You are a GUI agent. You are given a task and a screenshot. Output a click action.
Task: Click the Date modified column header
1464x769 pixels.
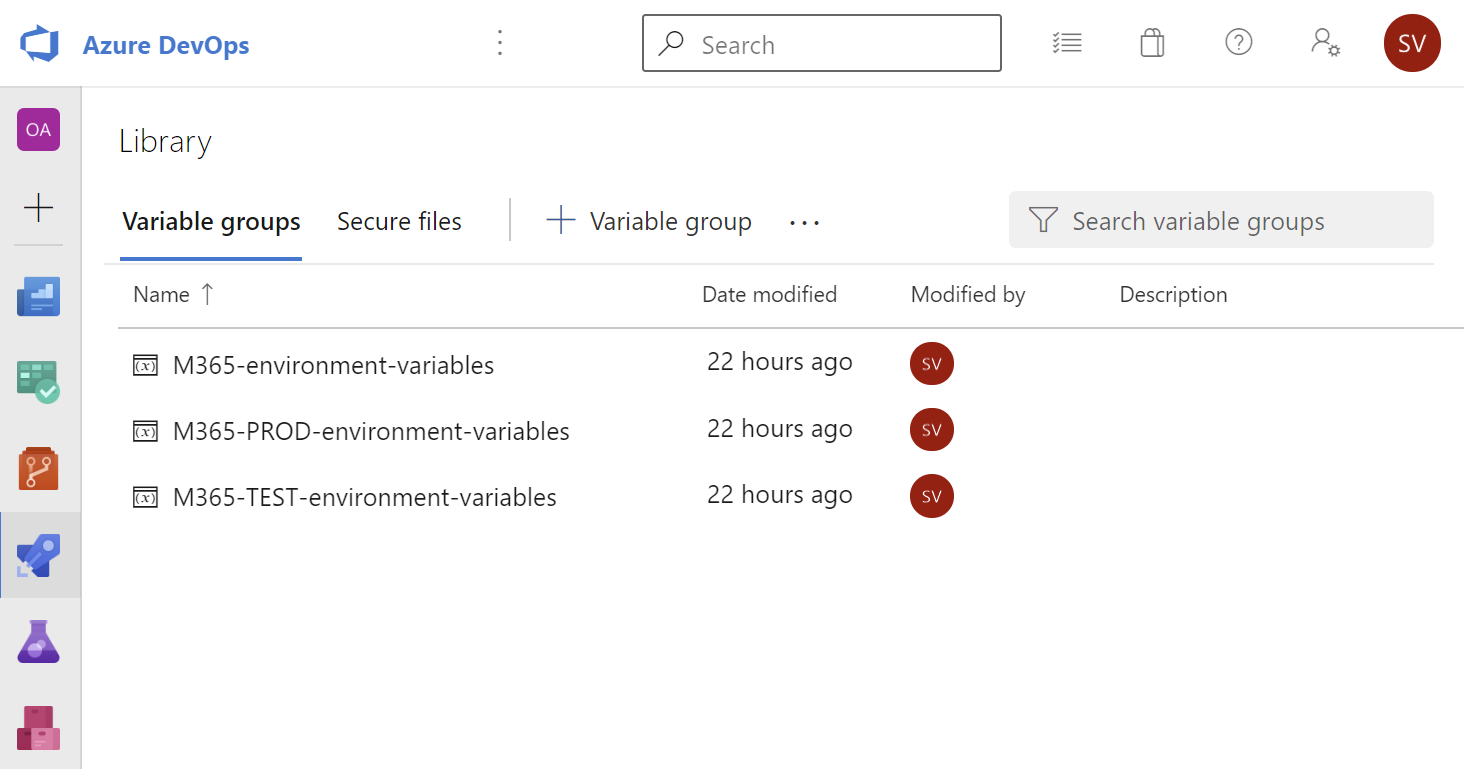coord(769,294)
